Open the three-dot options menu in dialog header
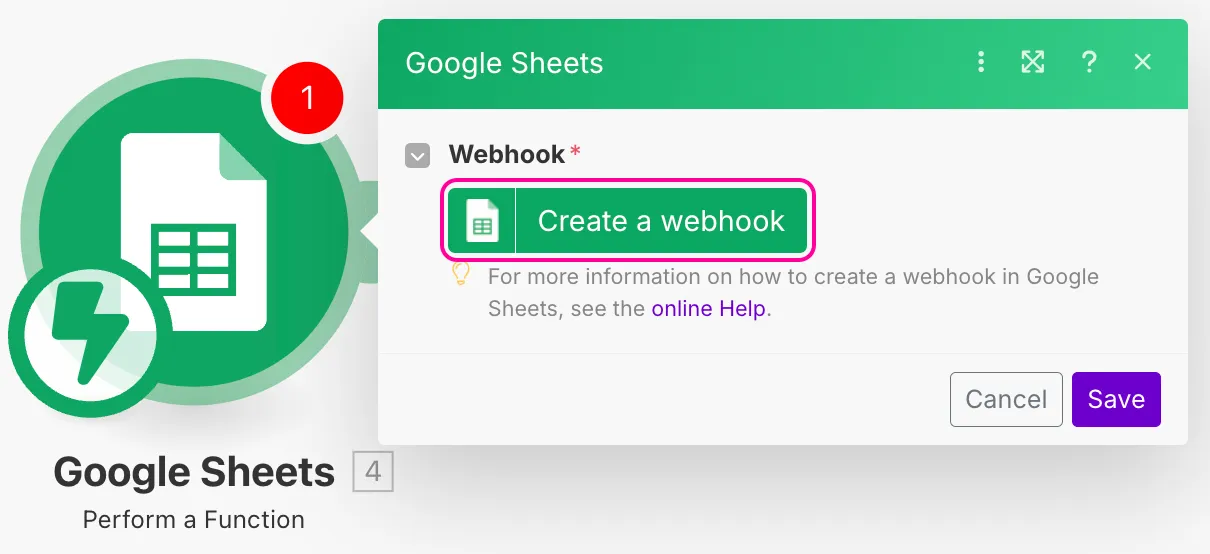1210x554 pixels. point(981,63)
